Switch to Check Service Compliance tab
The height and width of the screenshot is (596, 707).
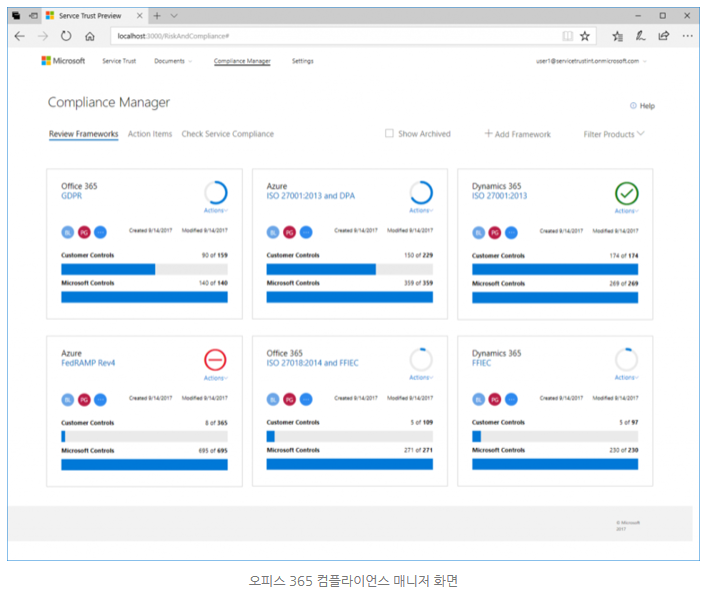point(227,134)
